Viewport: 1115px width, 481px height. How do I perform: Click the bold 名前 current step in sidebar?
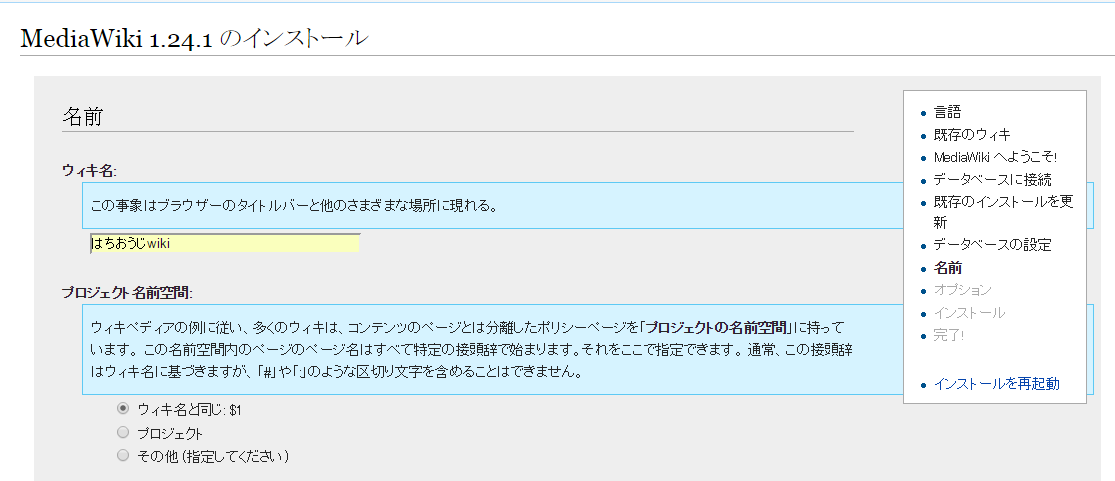[x=948, y=268]
